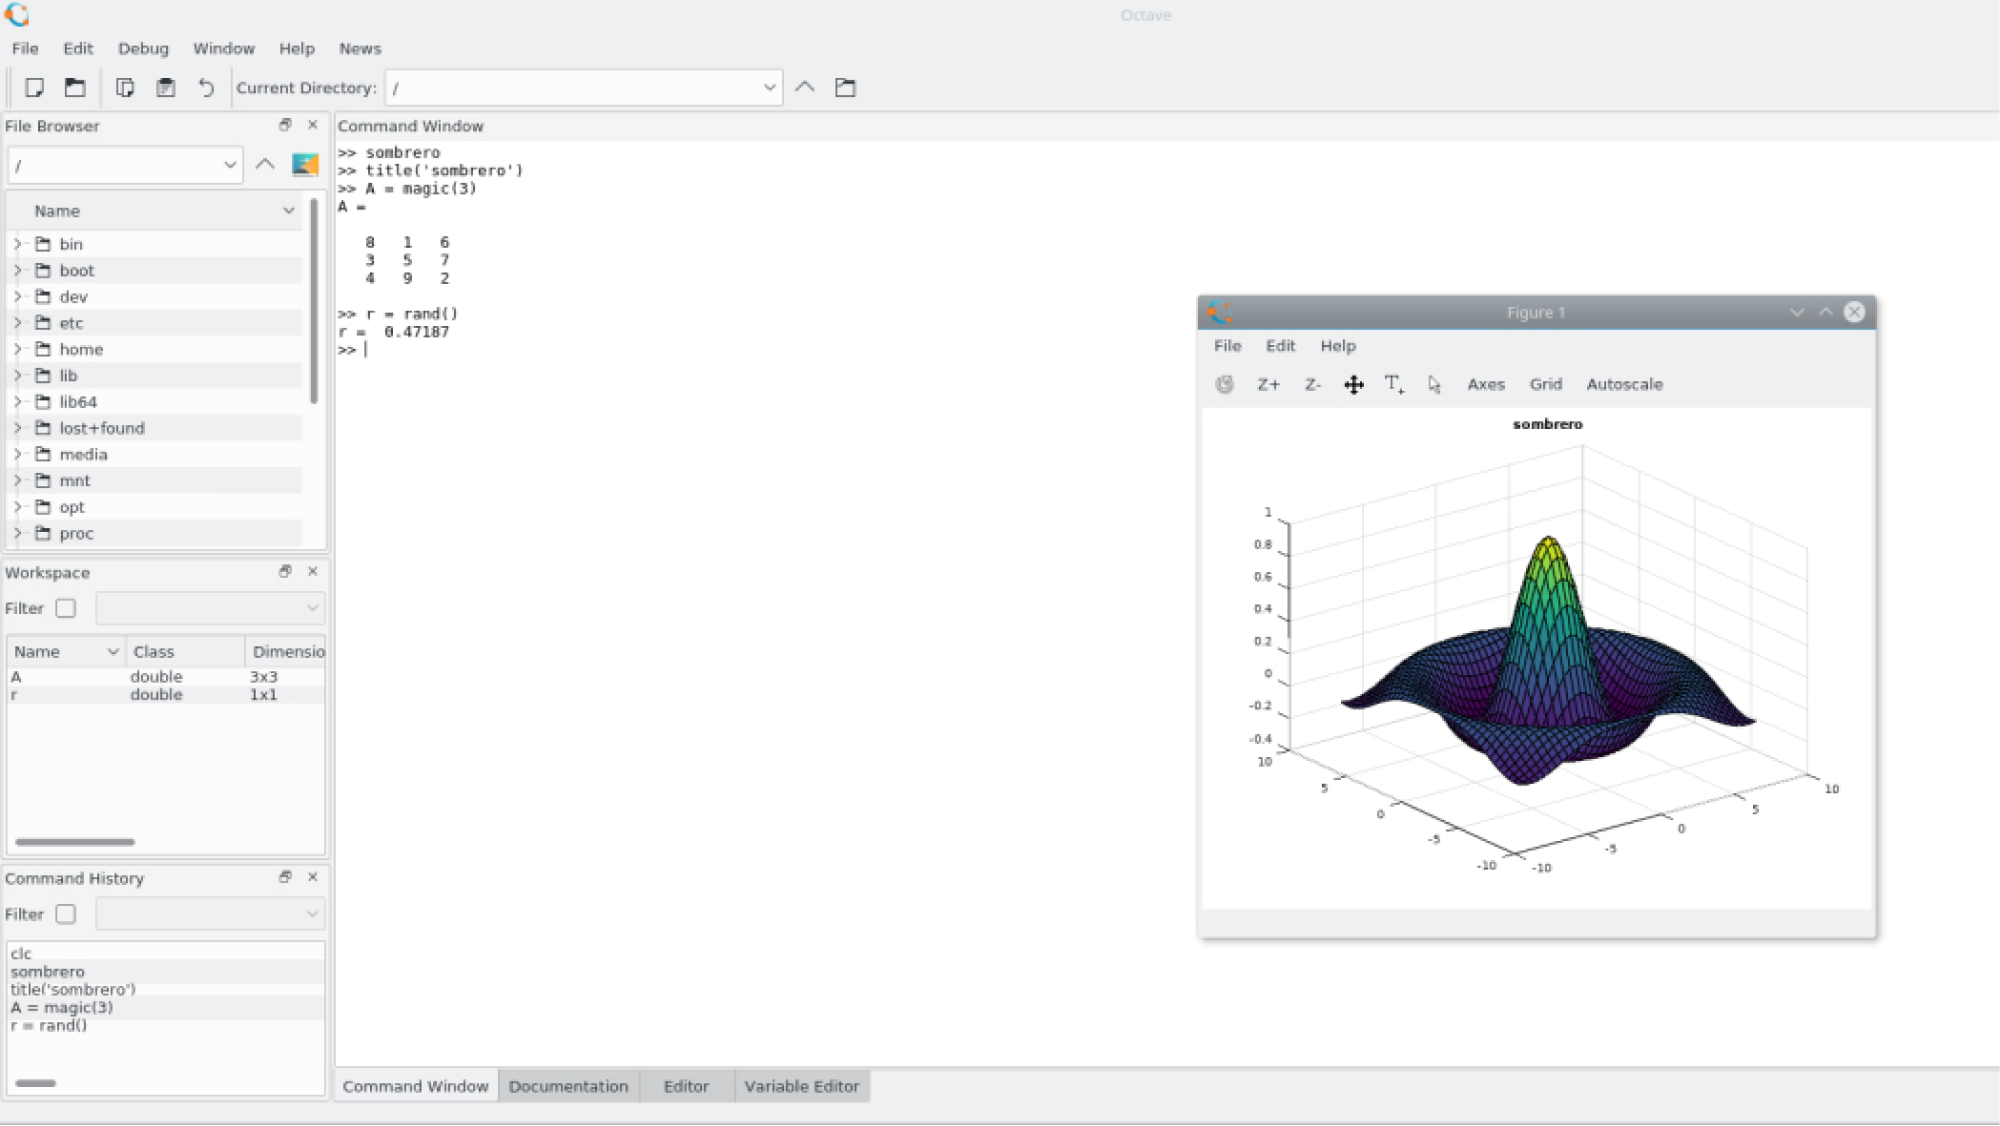This screenshot has width=2000, height=1126.
Task: Enable the Filter checkbox in Command History
Action: (66, 914)
